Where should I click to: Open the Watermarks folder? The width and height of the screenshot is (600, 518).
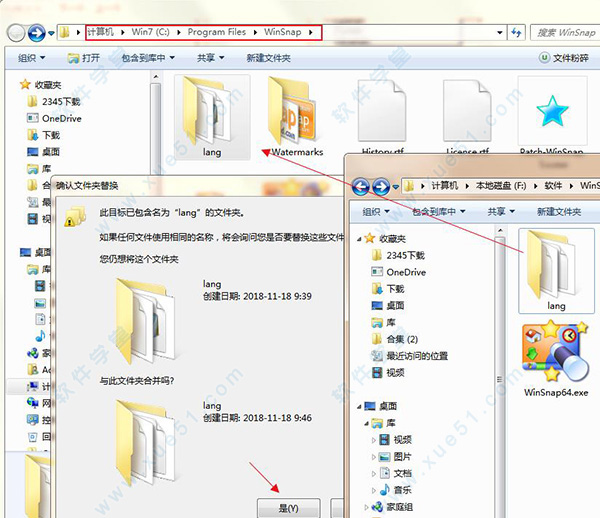point(297,112)
